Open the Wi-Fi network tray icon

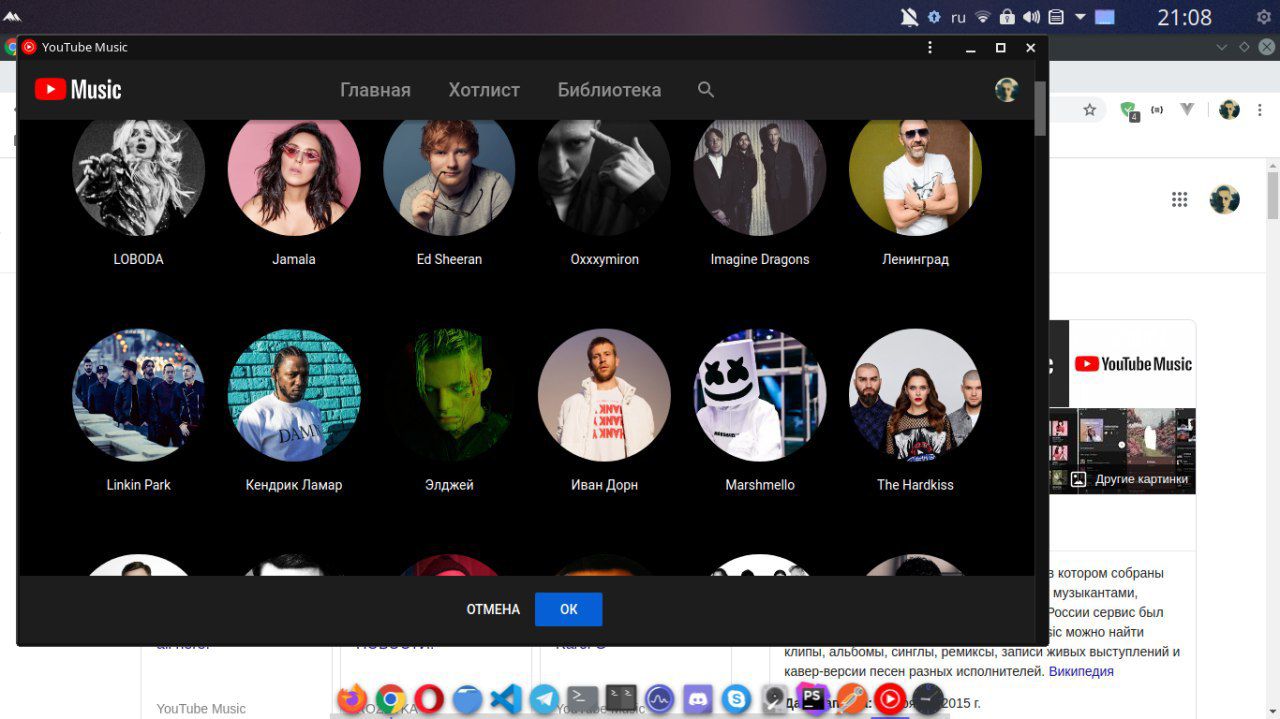pos(983,17)
